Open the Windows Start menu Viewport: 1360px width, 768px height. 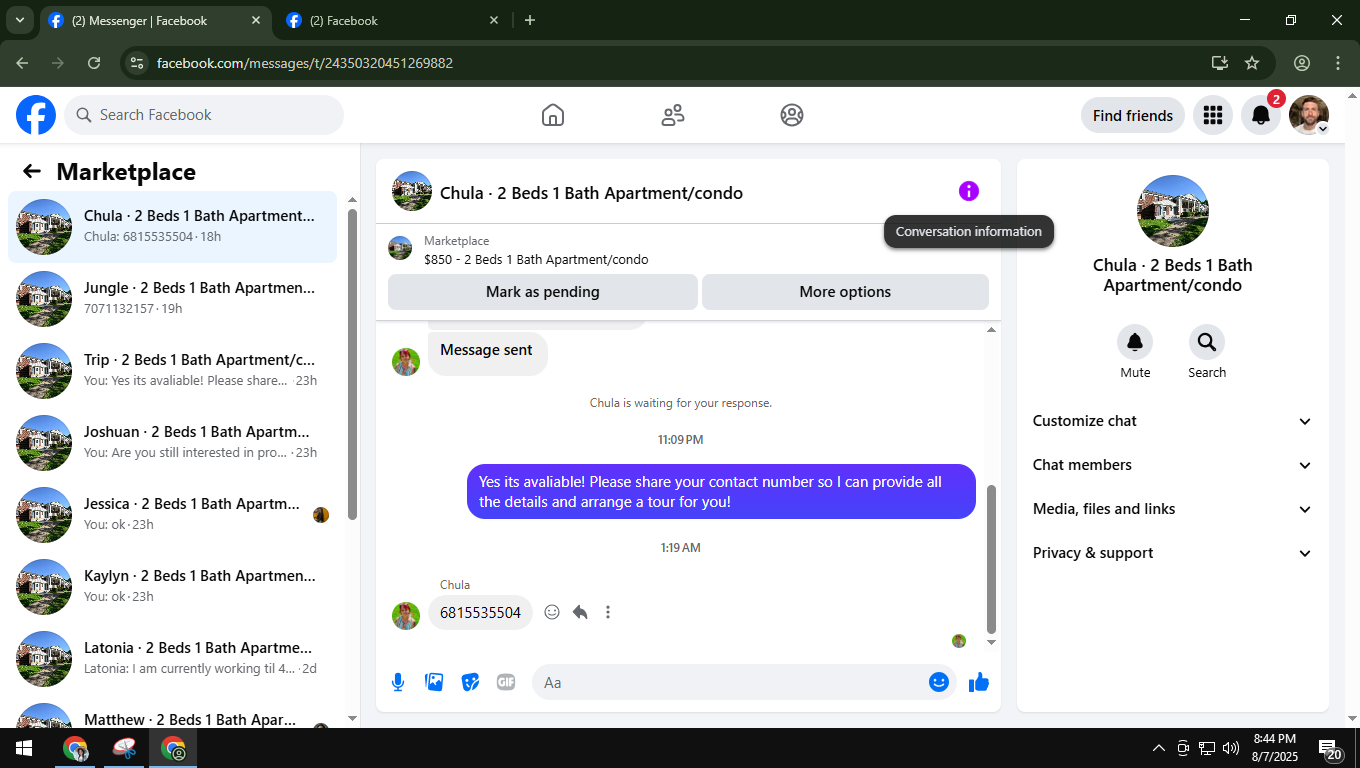[24, 748]
